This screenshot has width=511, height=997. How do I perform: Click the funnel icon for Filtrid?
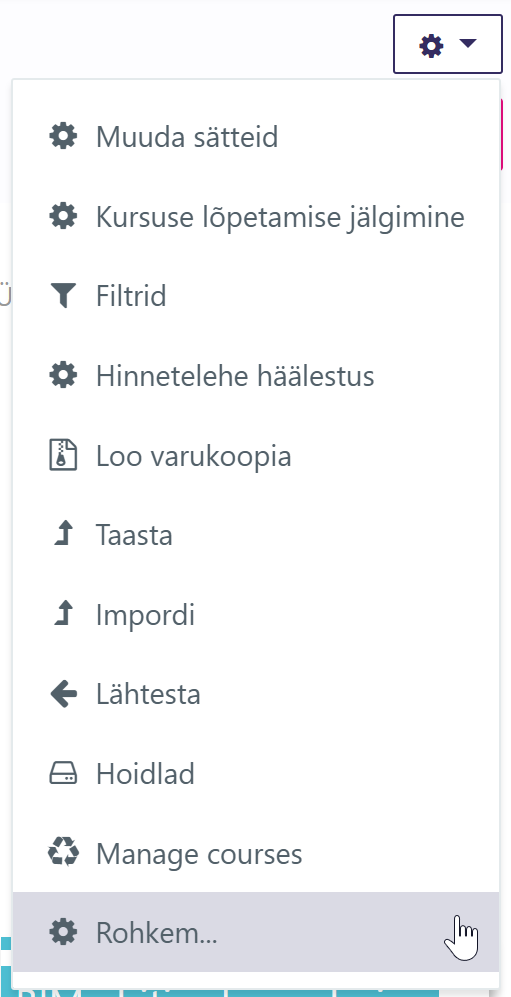click(63, 296)
